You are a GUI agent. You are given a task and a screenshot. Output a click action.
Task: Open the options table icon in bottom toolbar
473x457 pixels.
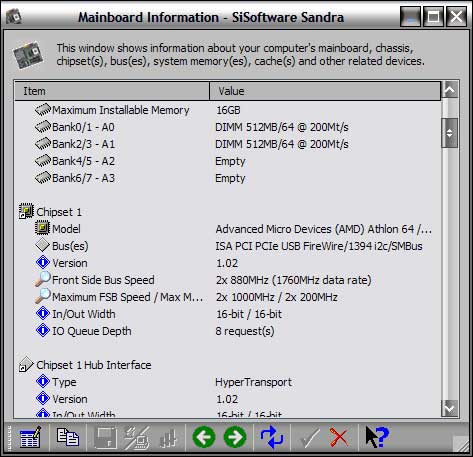click(30, 437)
